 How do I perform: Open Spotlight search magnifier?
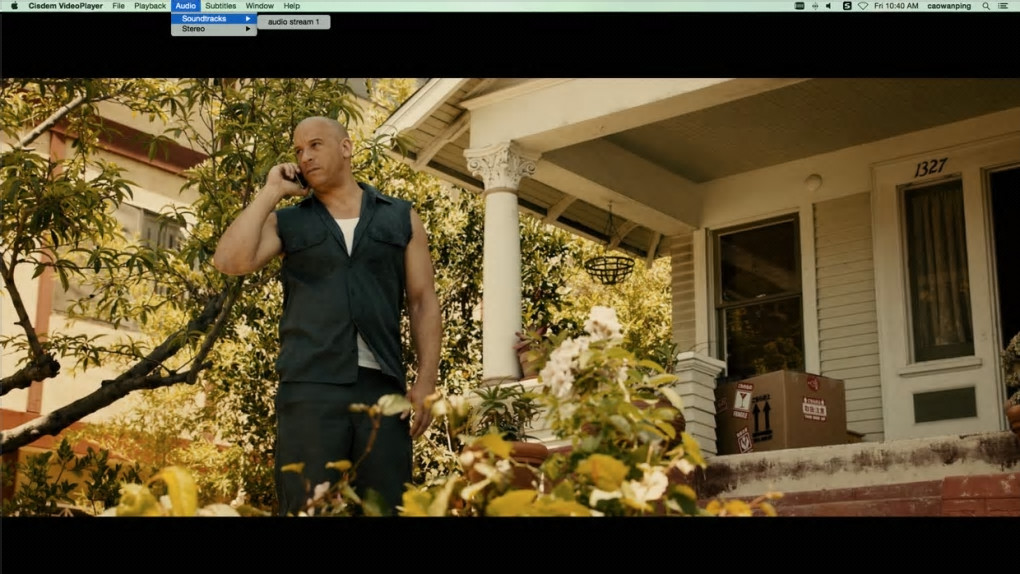click(x=986, y=6)
